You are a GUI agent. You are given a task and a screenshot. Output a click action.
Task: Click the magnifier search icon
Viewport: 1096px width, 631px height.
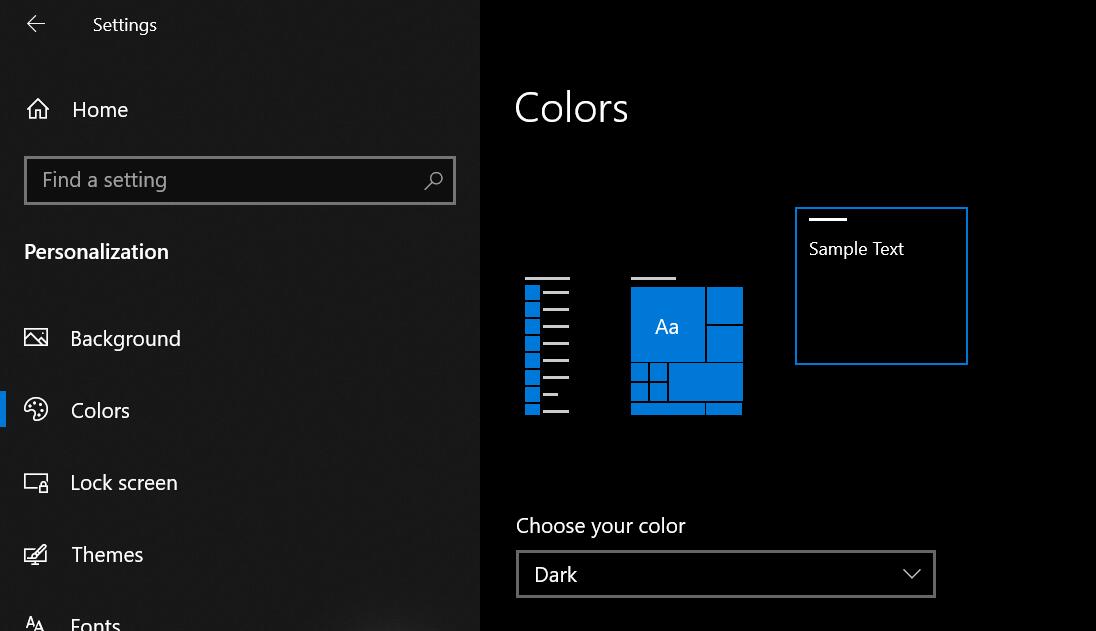click(x=433, y=181)
